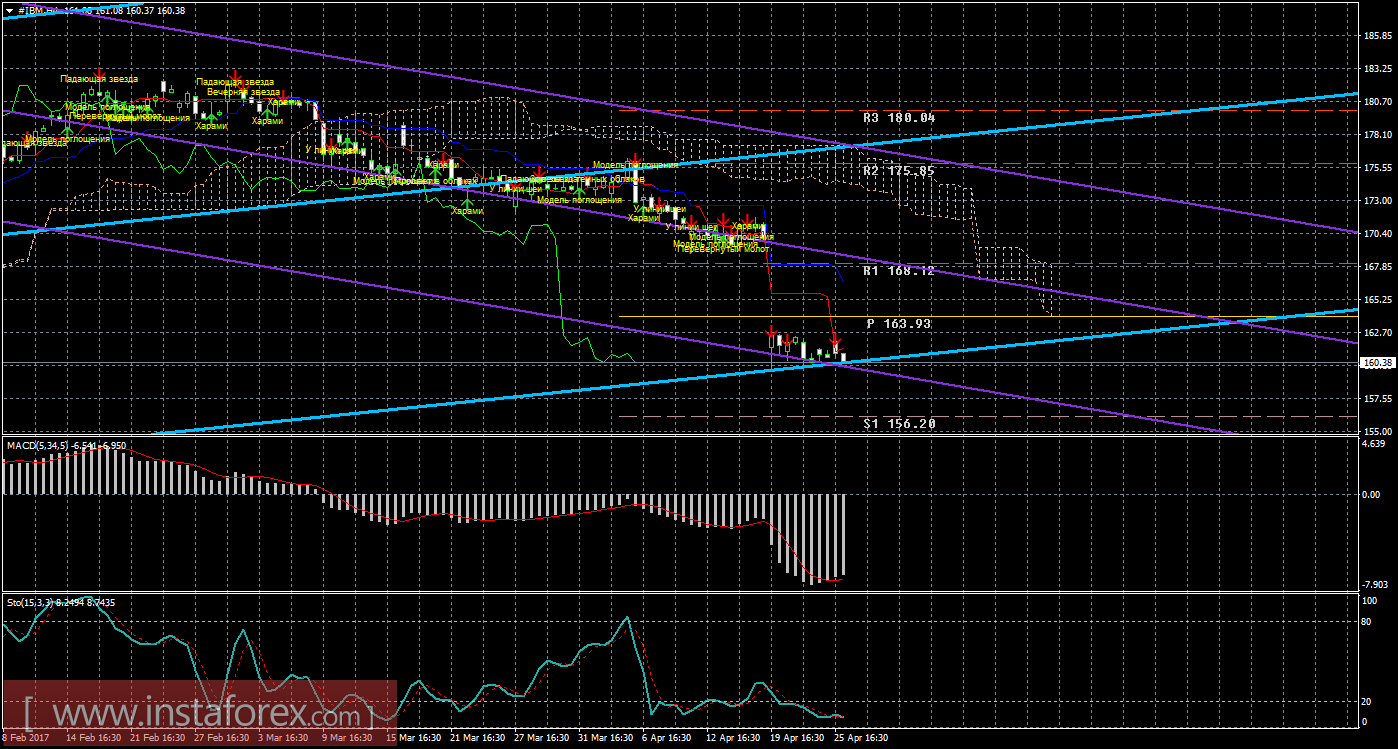This screenshot has height=749, width=1398.
Task: Click the 21 Feb 16:30 time label
Action: (157, 738)
